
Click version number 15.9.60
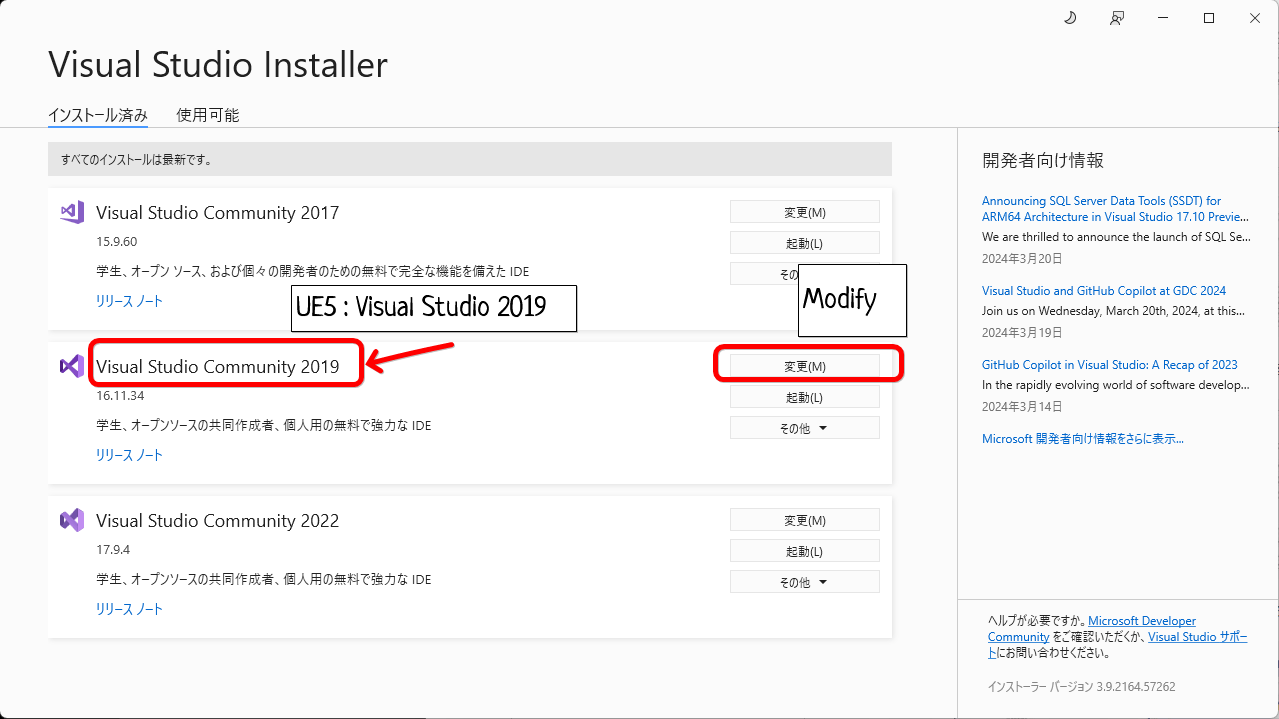[116, 242]
